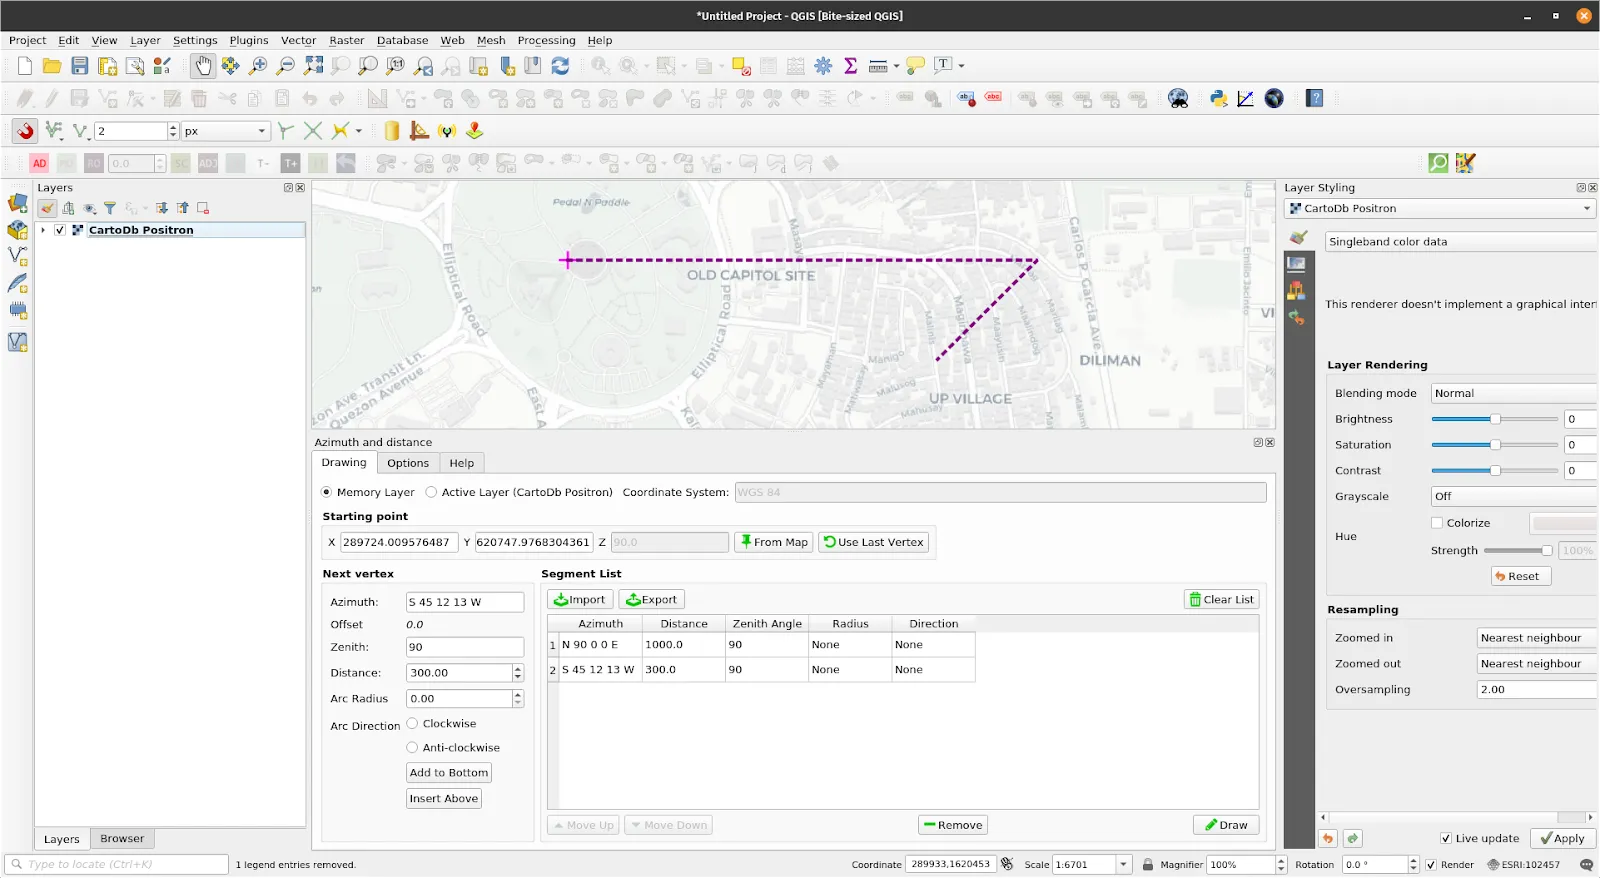Select the Pan Map hand tool
Viewport: 1600px width, 878px height.
[203, 66]
